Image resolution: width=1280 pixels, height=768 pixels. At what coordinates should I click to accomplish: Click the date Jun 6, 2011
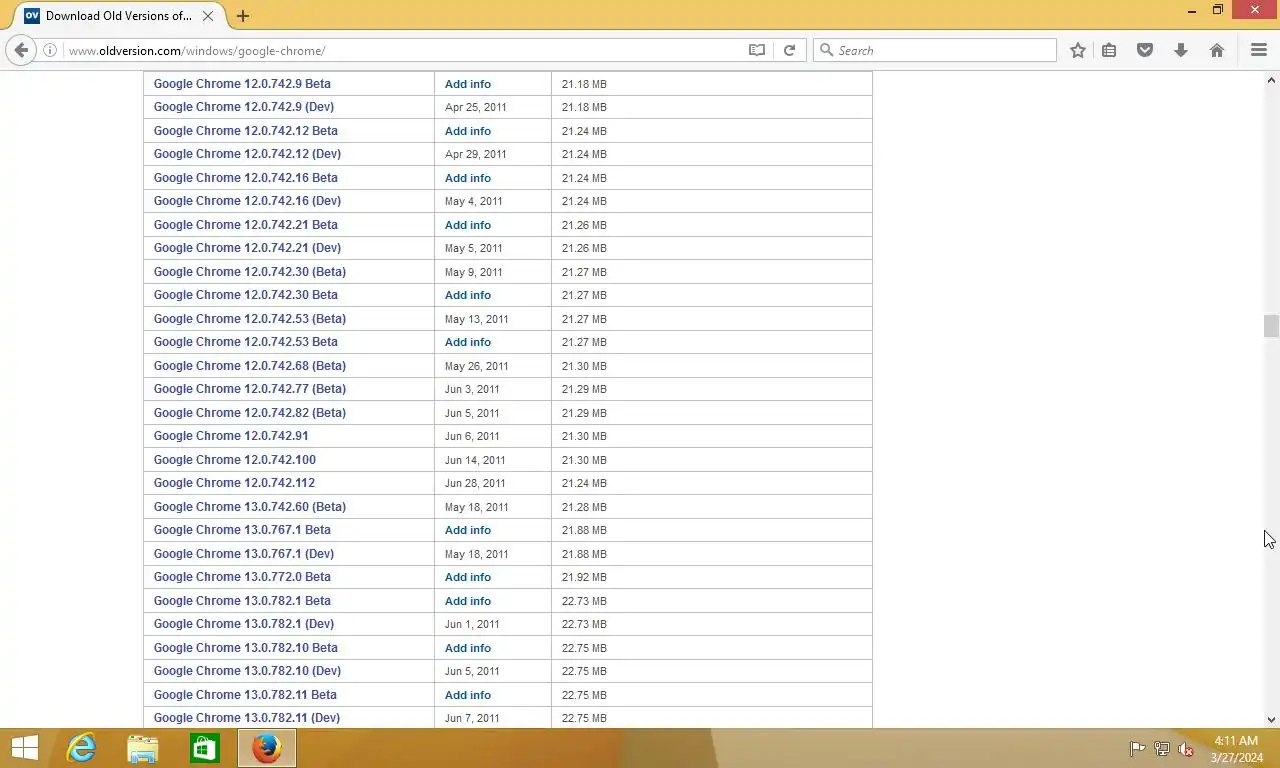tap(472, 436)
